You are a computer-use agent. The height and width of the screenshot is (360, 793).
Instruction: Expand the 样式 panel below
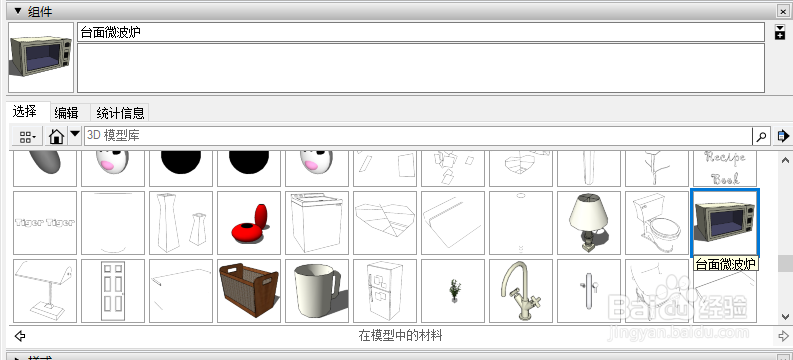(x=18, y=357)
